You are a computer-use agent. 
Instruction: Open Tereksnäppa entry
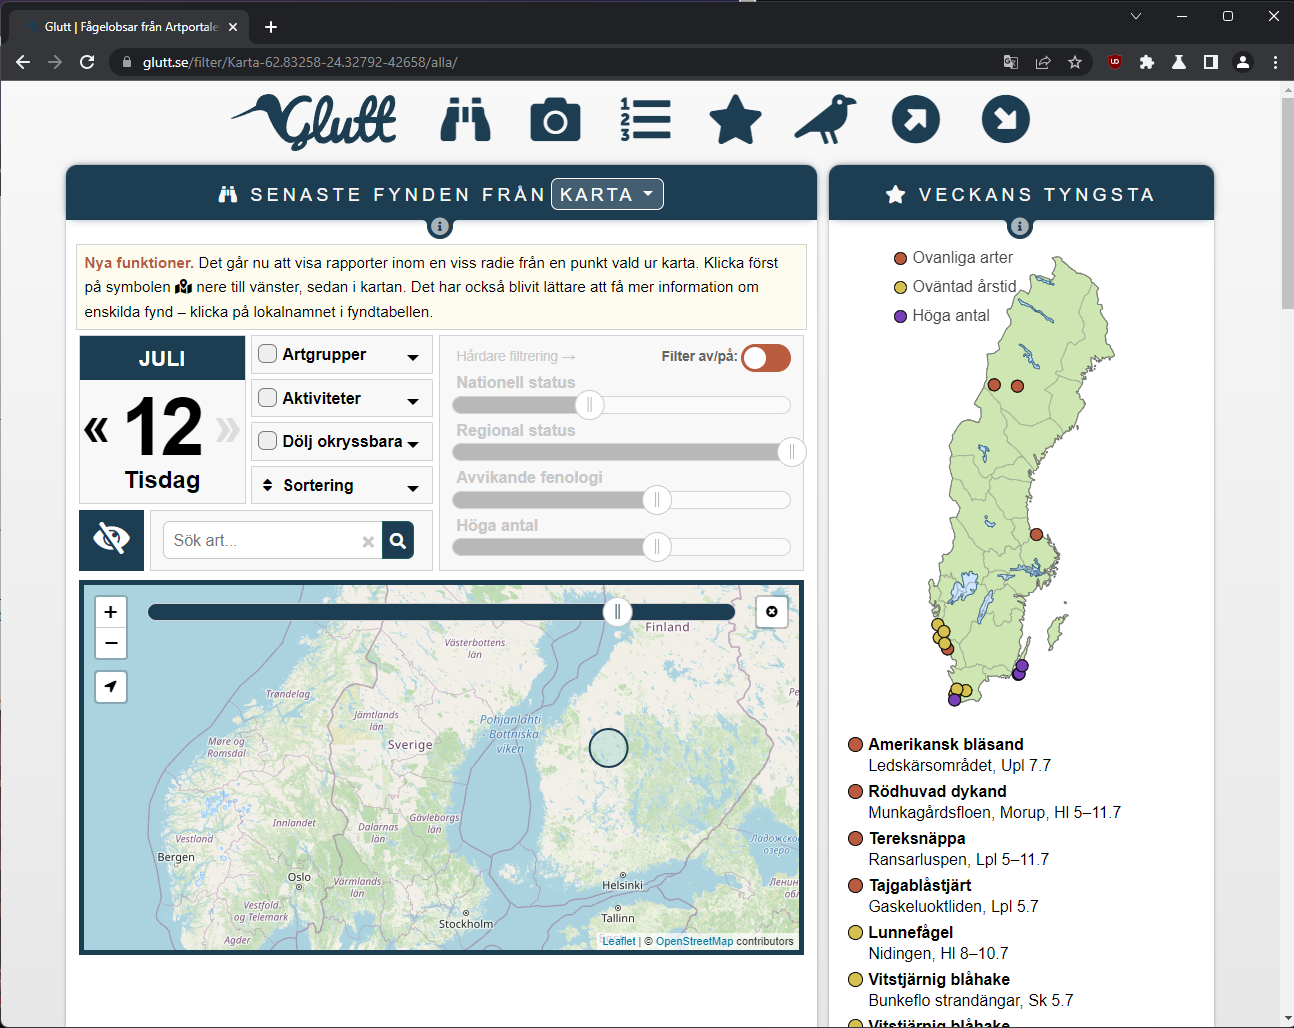pos(917,838)
